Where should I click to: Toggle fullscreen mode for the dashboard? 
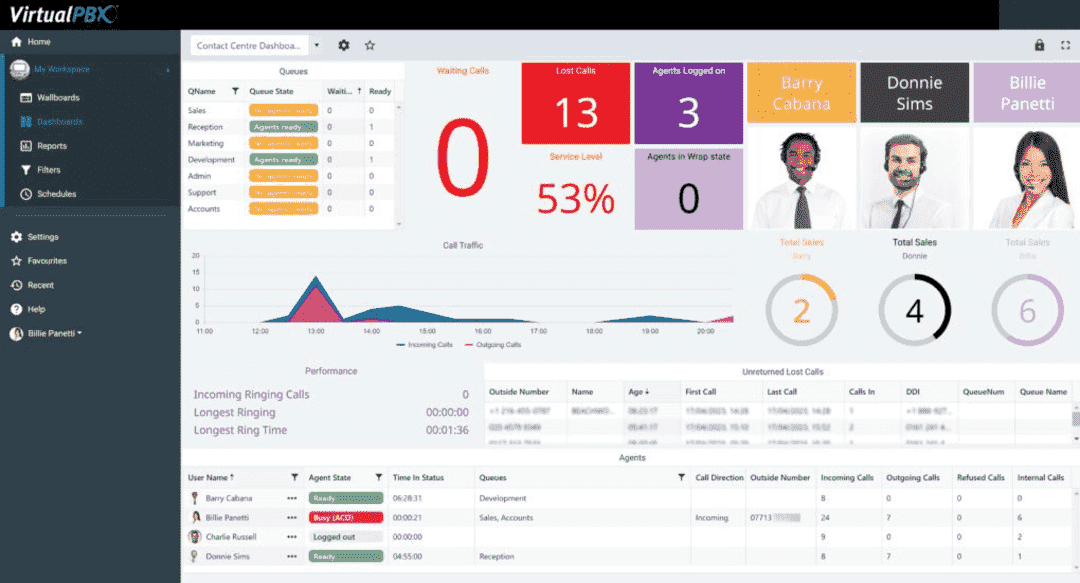1064,45
